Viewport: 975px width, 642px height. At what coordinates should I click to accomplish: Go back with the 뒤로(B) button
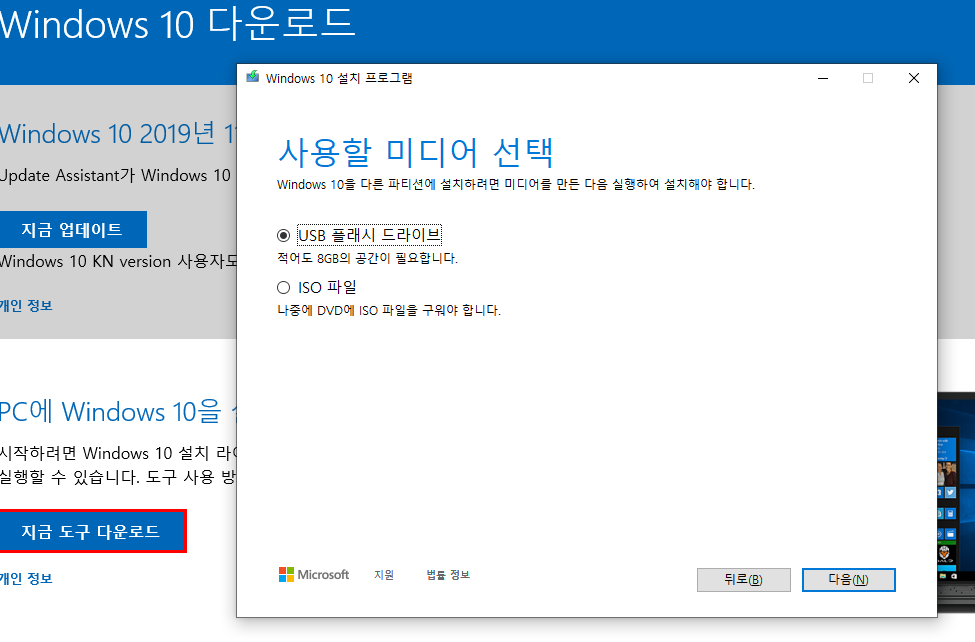click(x=744, y=580)
